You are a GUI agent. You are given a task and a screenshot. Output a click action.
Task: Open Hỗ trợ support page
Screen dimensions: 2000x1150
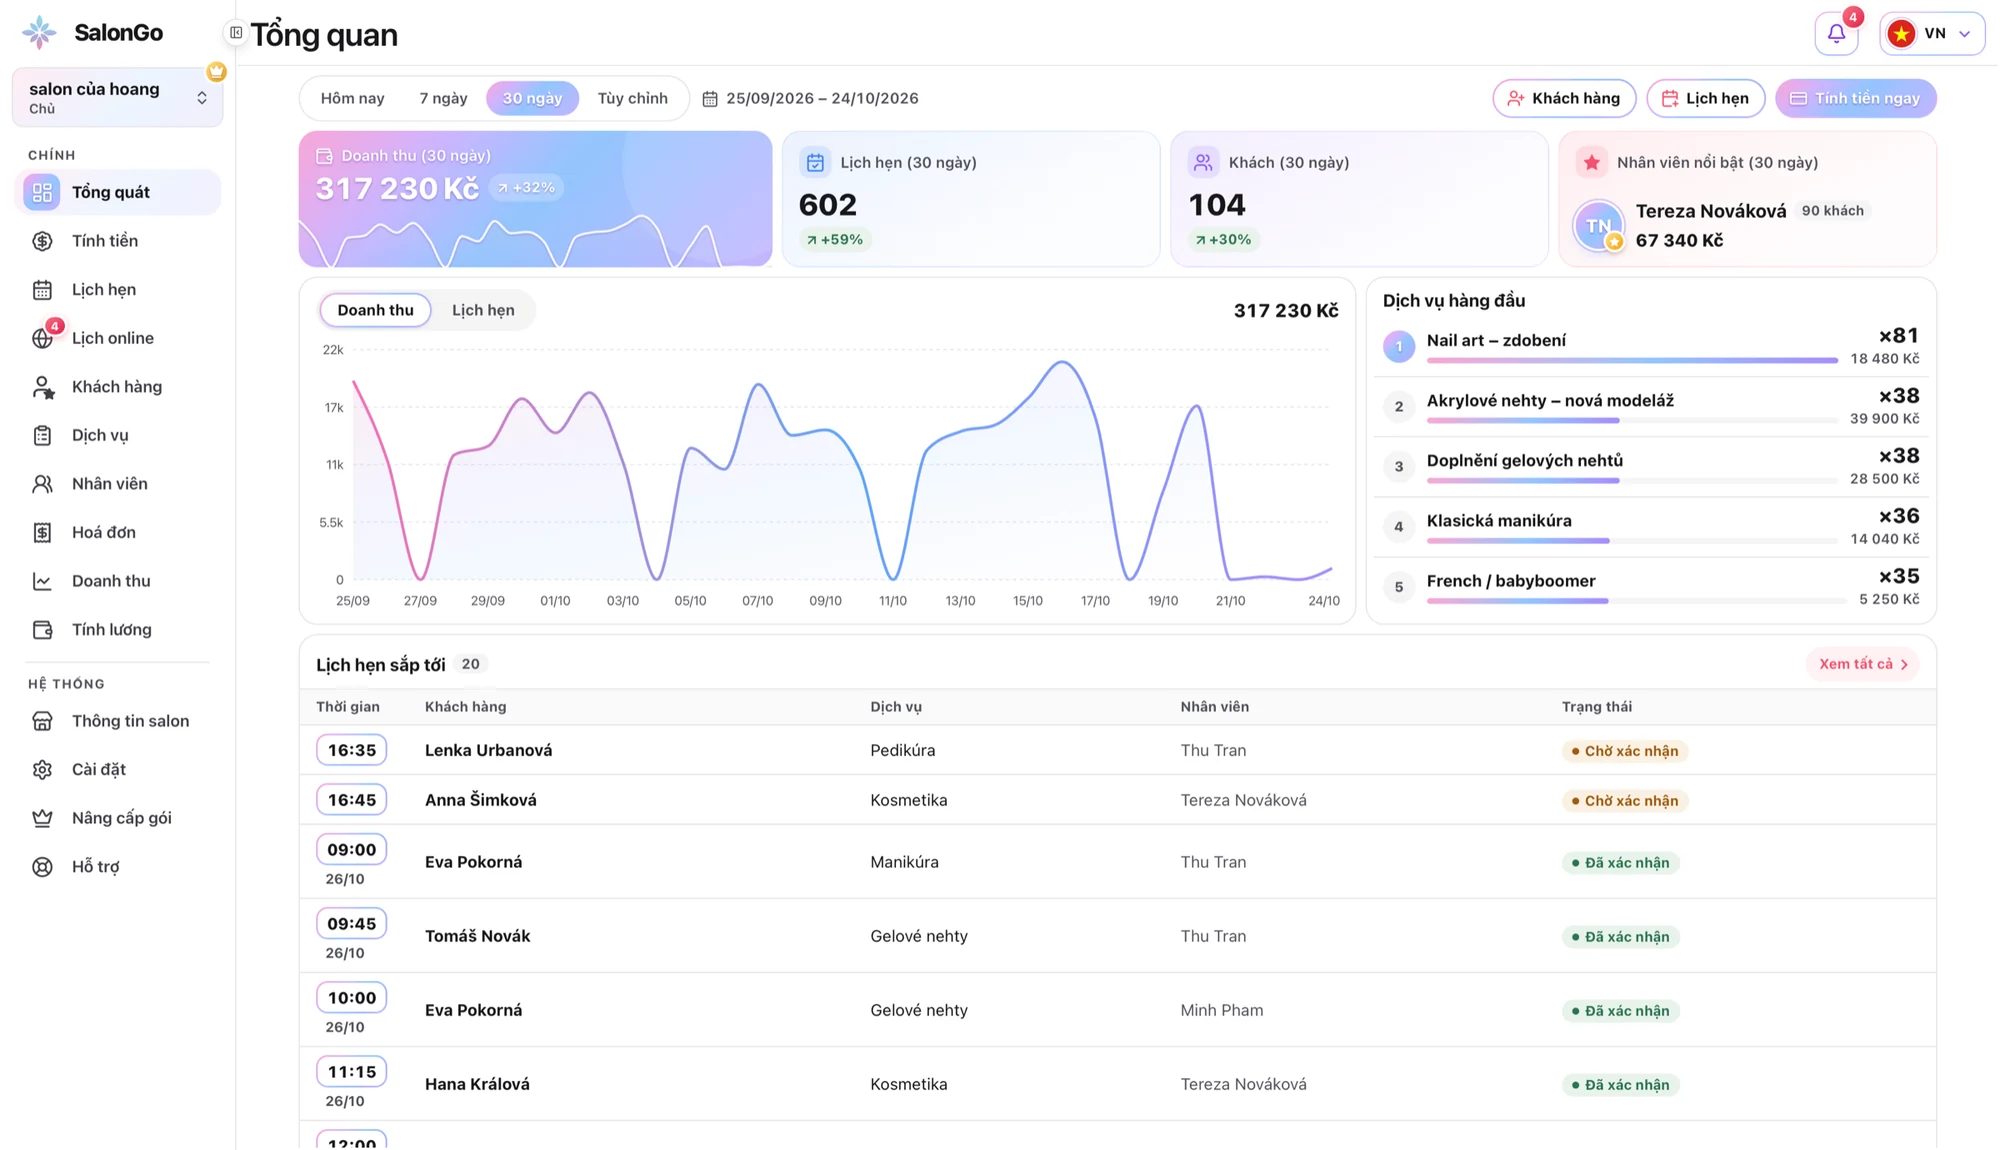click(x=117, y=867)
